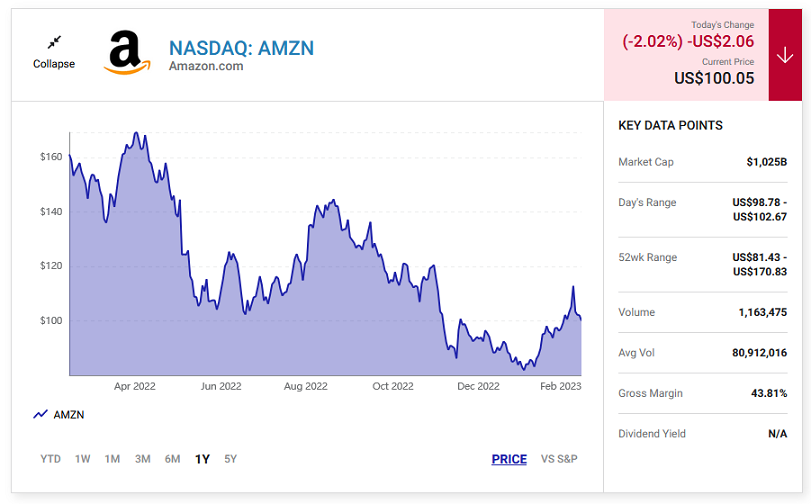This screenshot has width=811, height=504.
Task: Click the AMZN legend line icon
Action: pyautogui.click(x=41, y=414)
